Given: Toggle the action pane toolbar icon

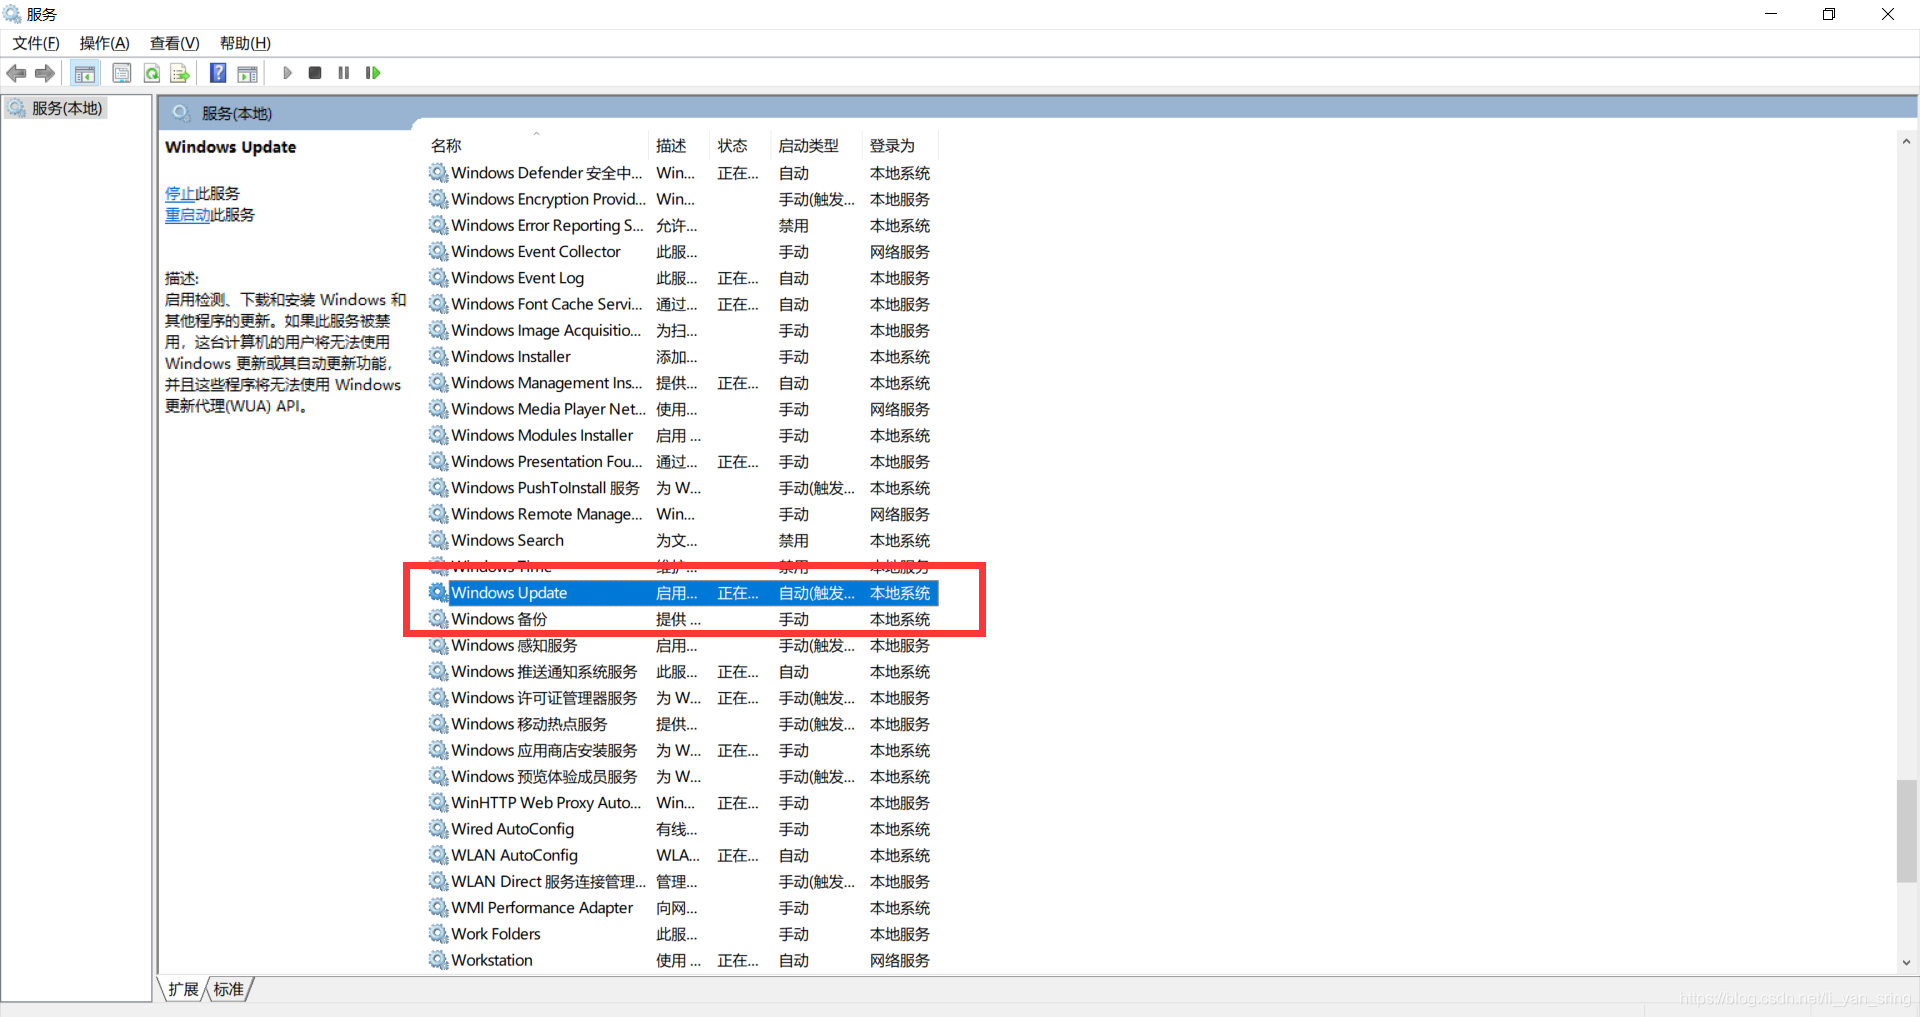Looking at the screenshot, I should [247, 73].
